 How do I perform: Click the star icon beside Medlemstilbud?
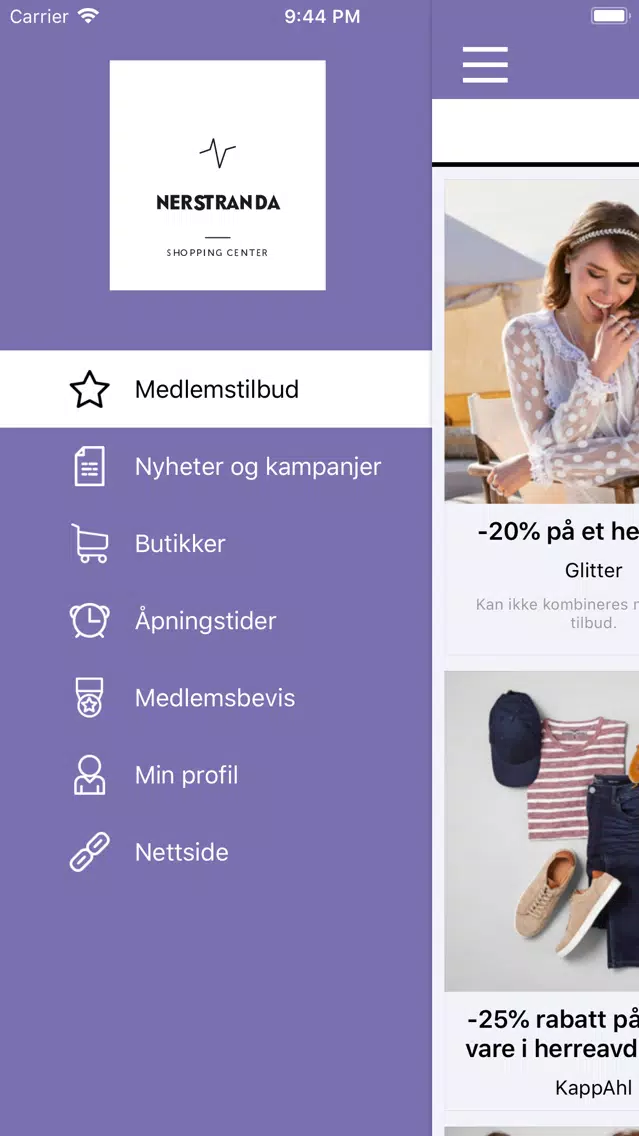pos(90,389)
